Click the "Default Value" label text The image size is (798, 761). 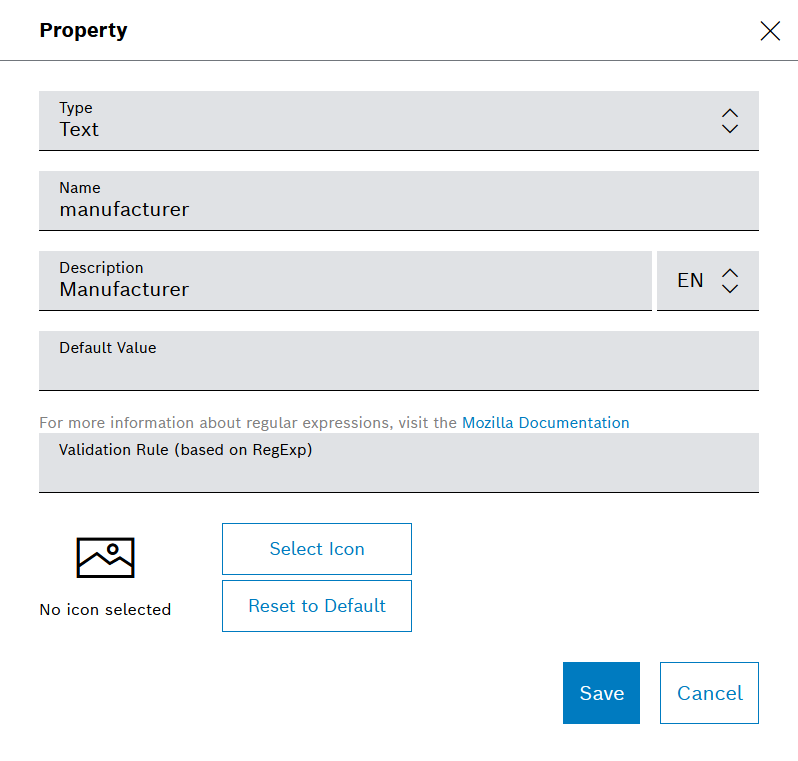(x=108, y=348)
